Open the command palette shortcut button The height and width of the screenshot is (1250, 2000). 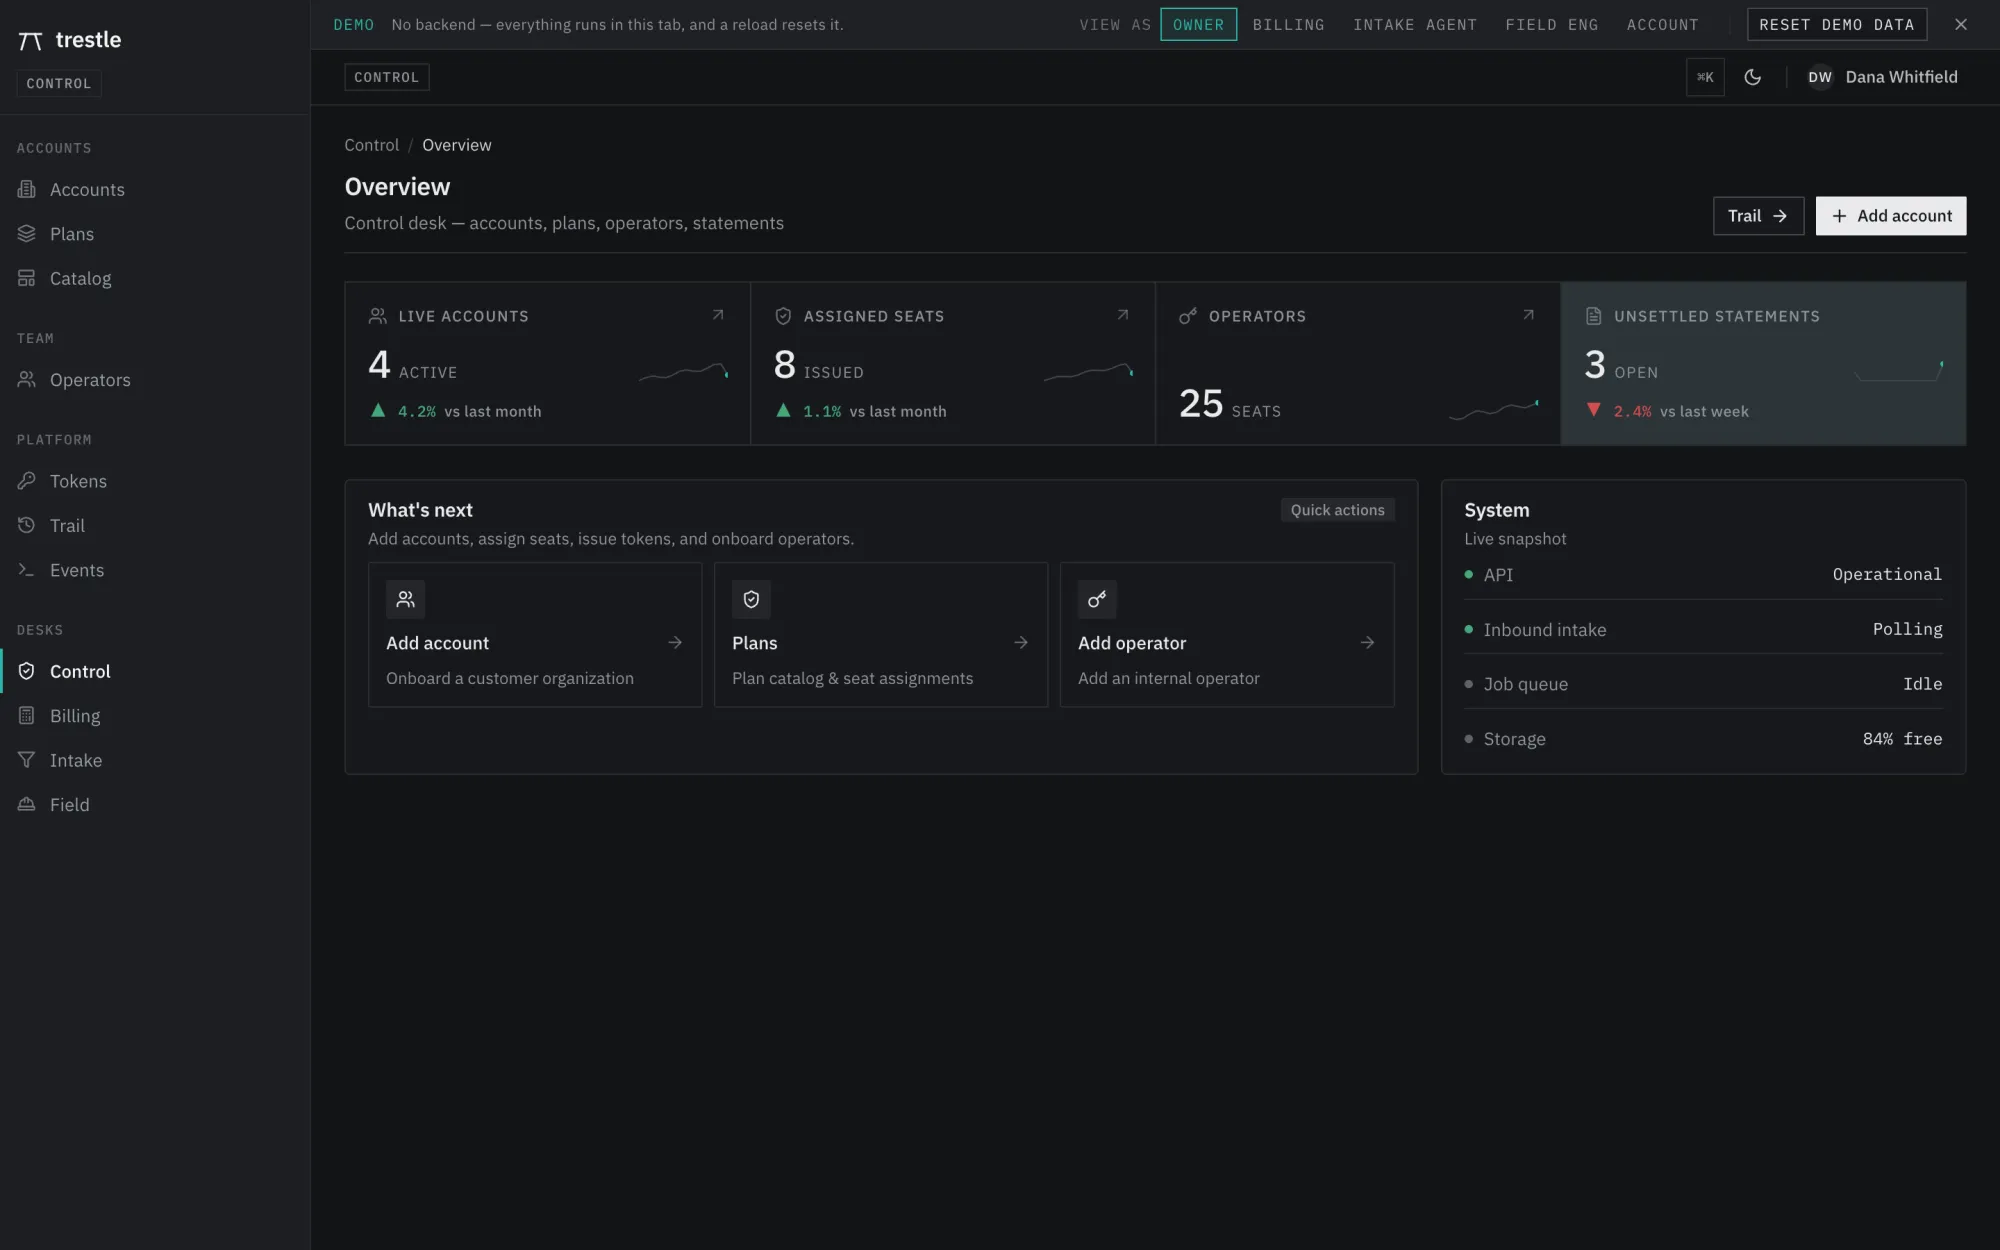(1705, 77)
